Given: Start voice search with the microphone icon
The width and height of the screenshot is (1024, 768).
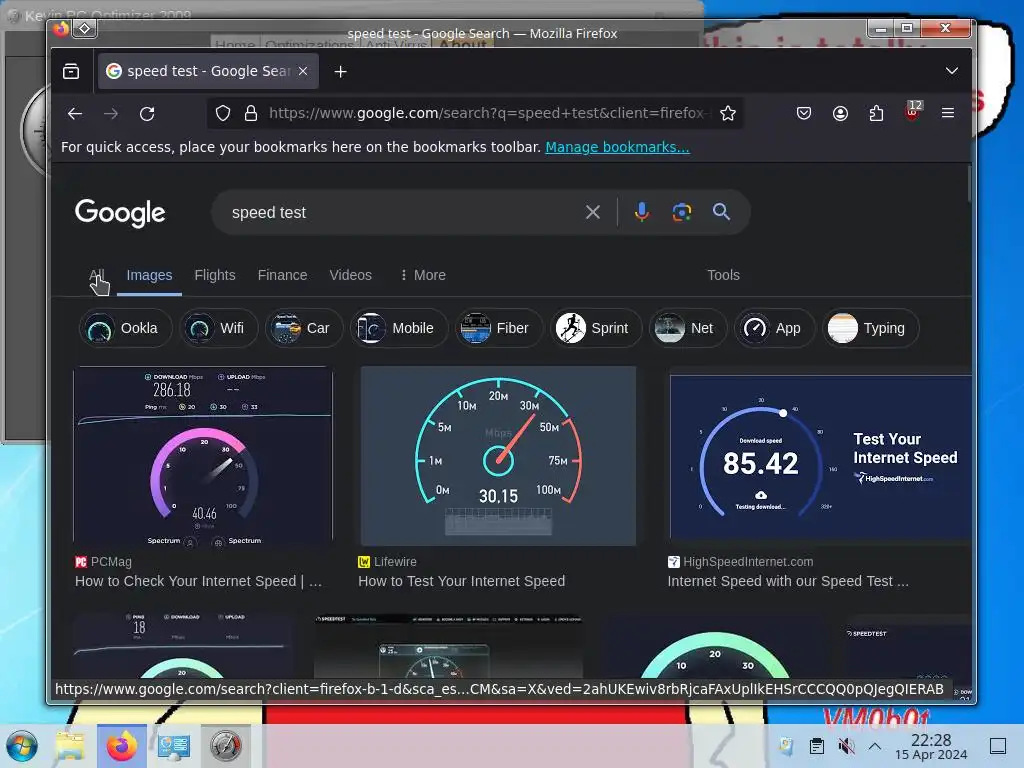Looking at the screenshot, I should point(642,212).
